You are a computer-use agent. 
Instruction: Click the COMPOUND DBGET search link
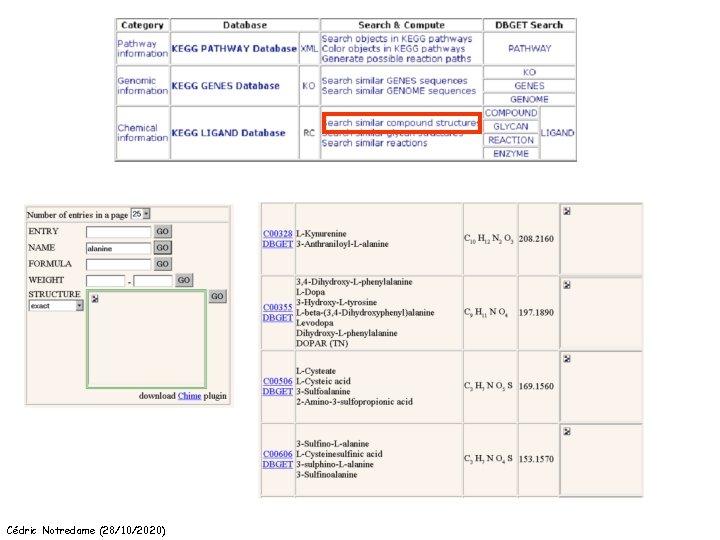click(x=511, y=113)
